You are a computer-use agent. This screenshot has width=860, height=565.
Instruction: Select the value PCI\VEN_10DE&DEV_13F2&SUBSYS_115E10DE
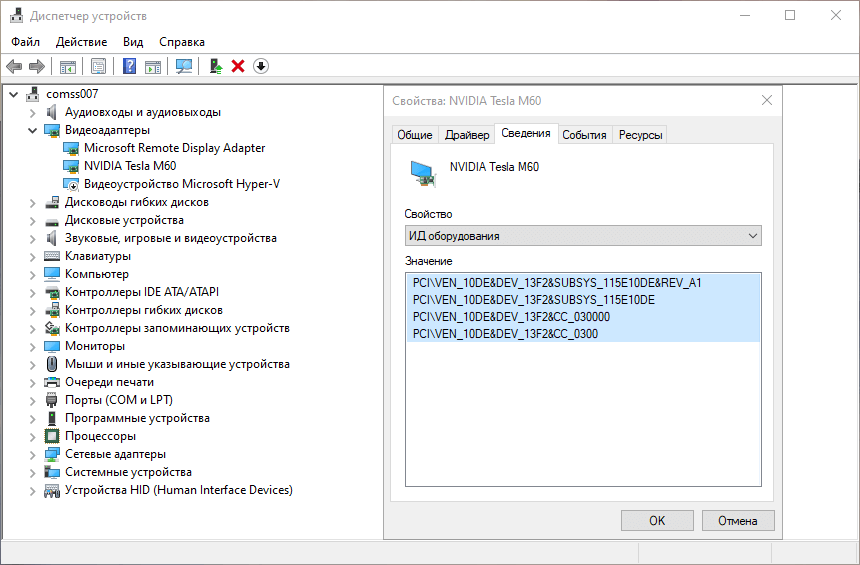(x=534, y=300)
